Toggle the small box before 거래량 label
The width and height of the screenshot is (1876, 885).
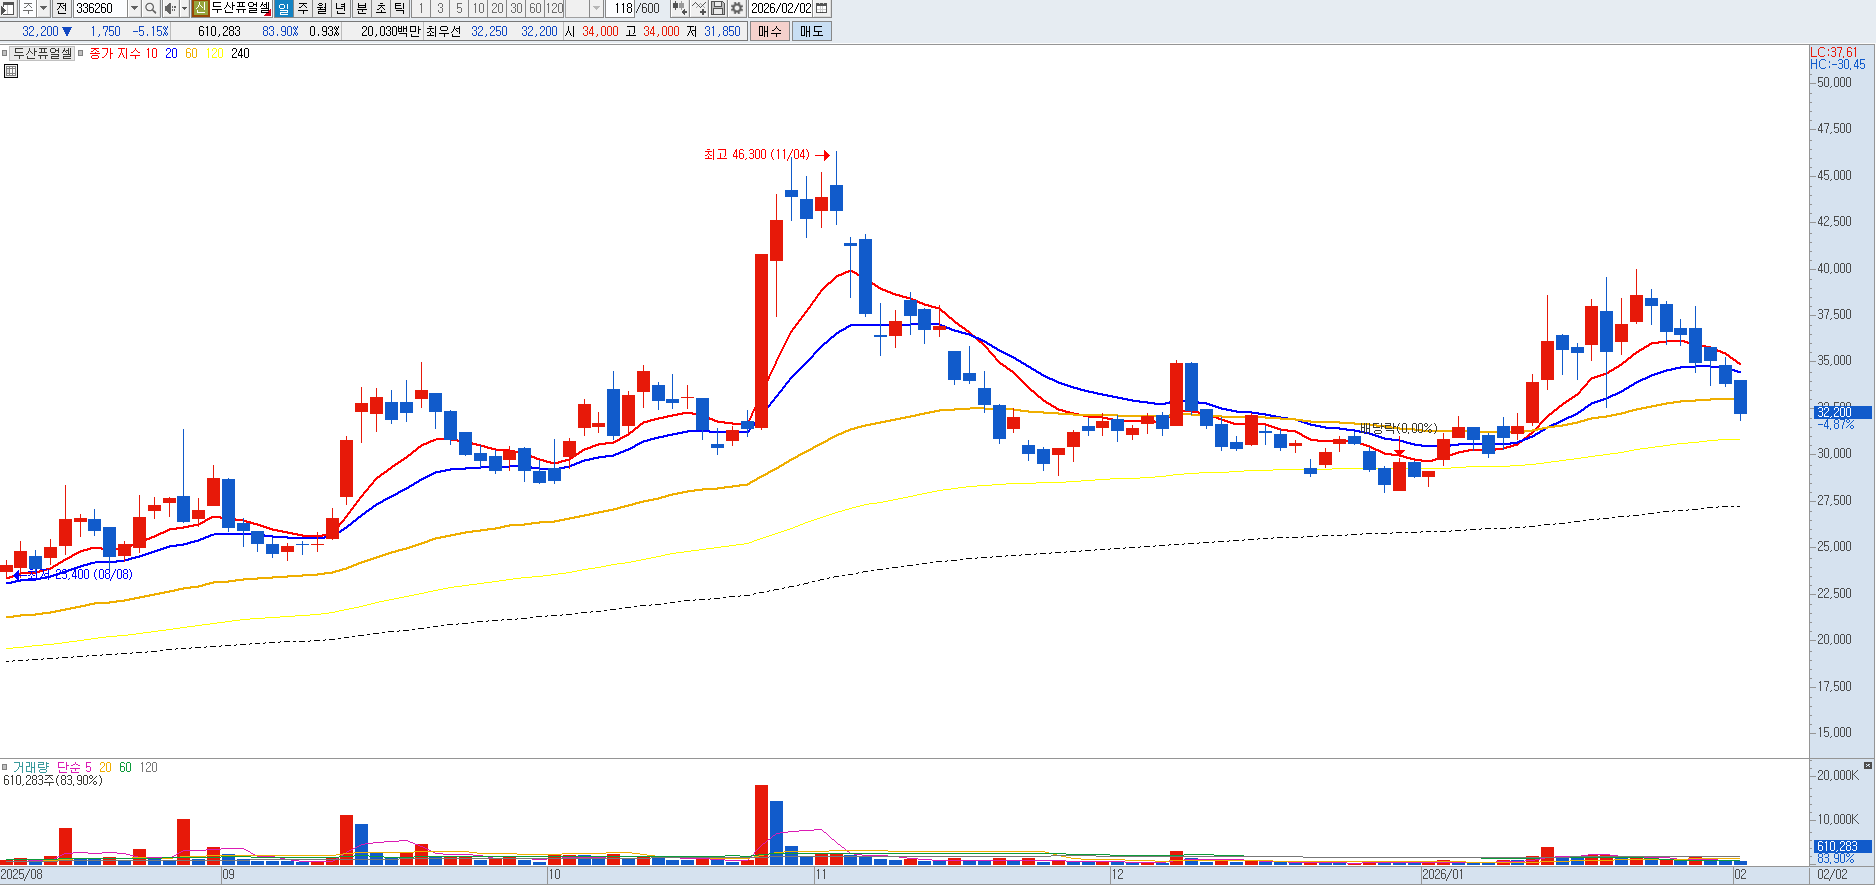5,768
